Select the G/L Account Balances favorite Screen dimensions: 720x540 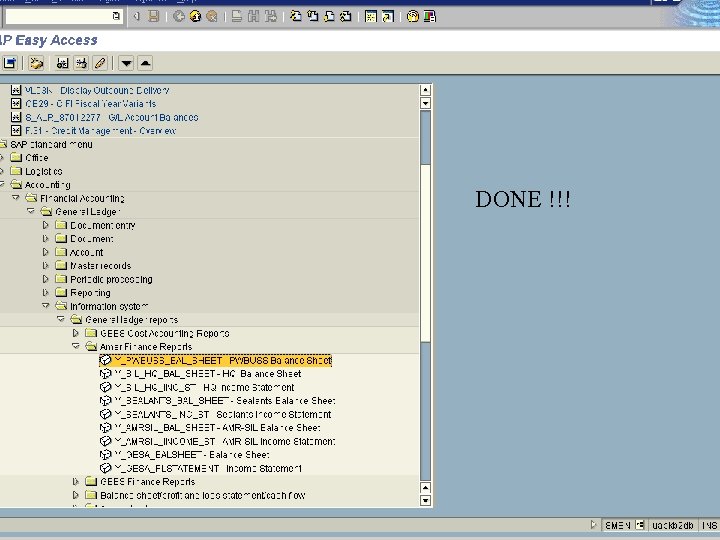(112, 117)
